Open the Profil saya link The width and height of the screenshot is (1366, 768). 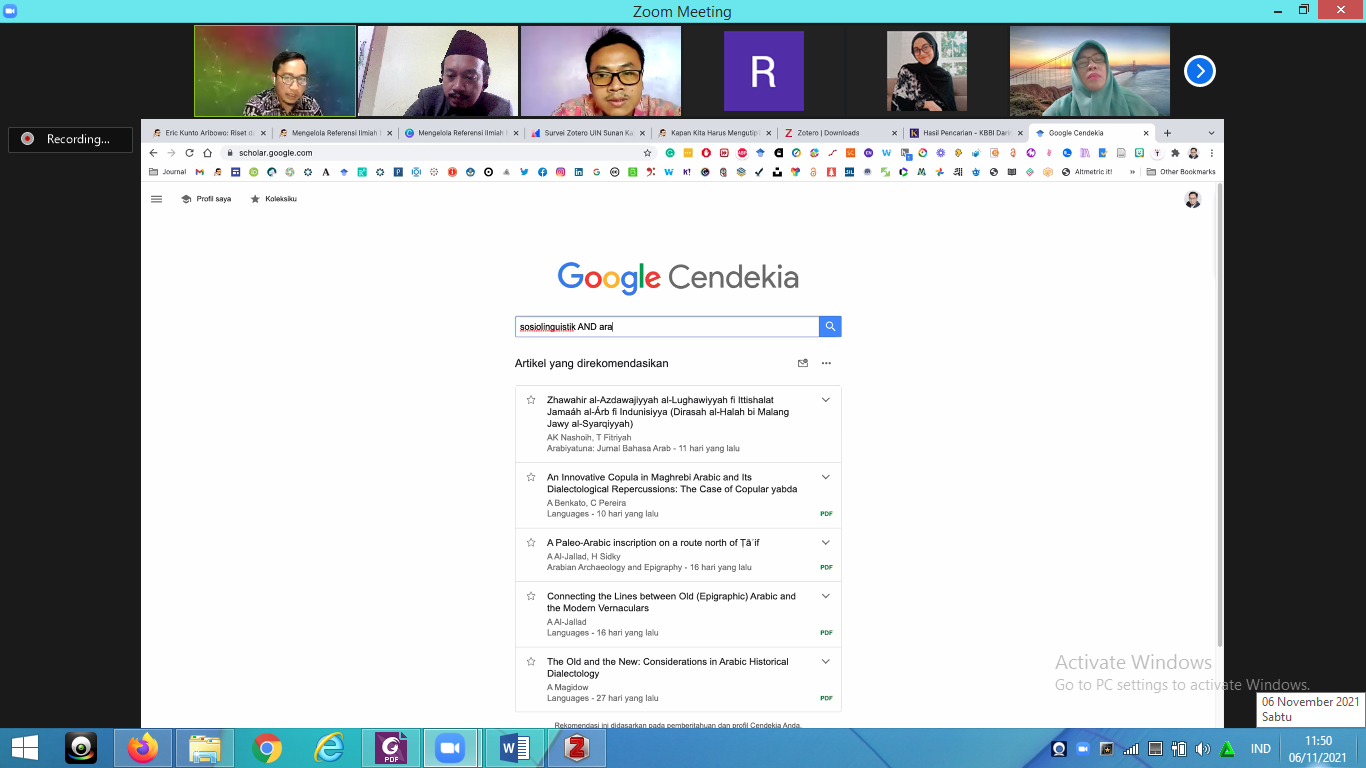[x=206, y=199]
